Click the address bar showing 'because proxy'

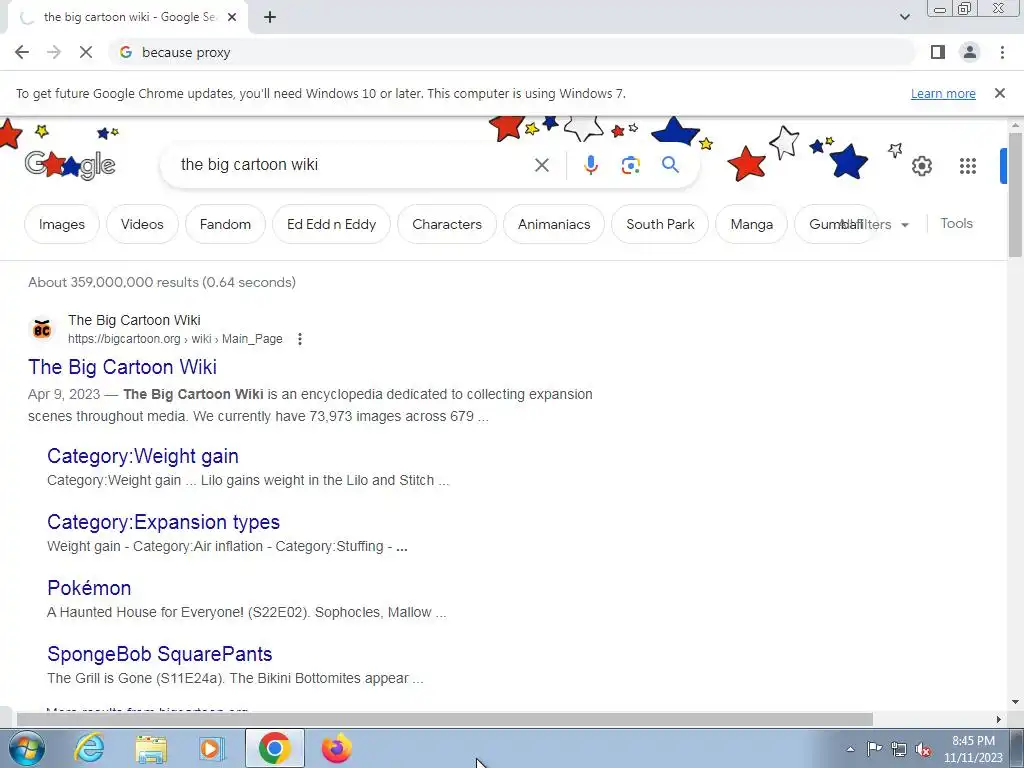pyautogui.click(x=513, y=52)
